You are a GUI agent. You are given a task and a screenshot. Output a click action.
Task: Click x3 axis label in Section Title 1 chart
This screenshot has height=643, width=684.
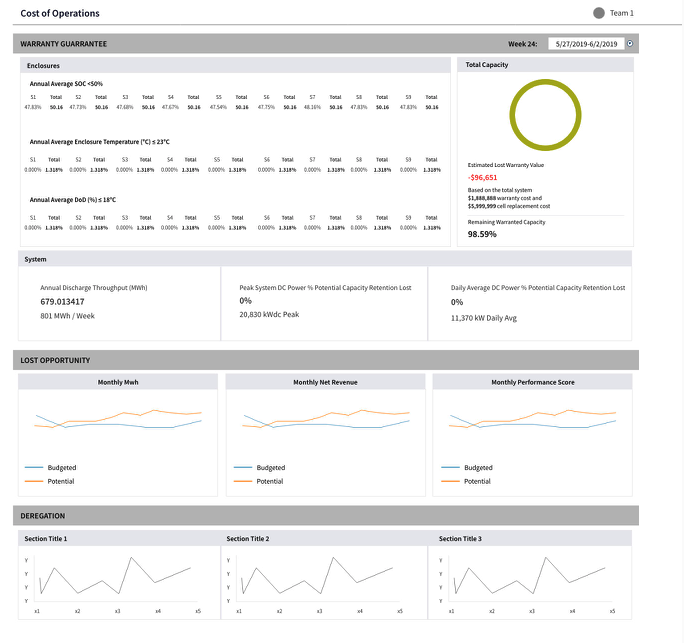pos(117,611)
